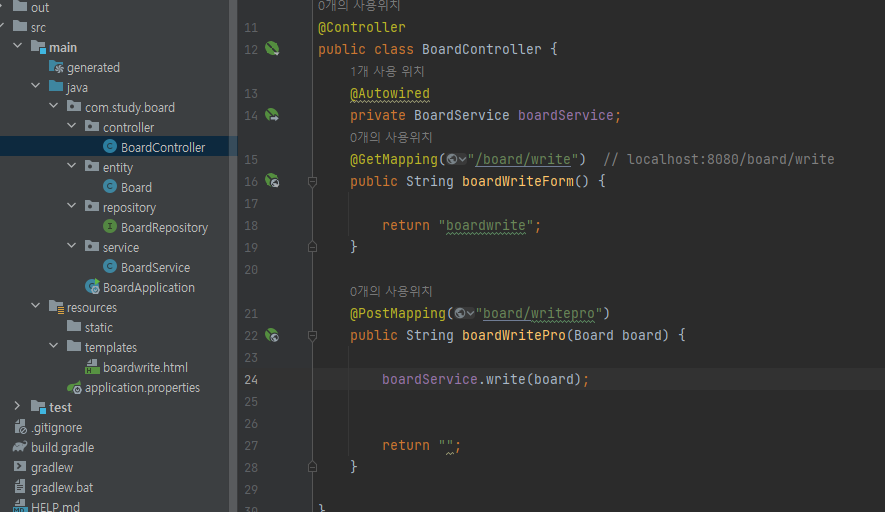
Task: Collapse the com.study.board package
Action: point(54,106)
